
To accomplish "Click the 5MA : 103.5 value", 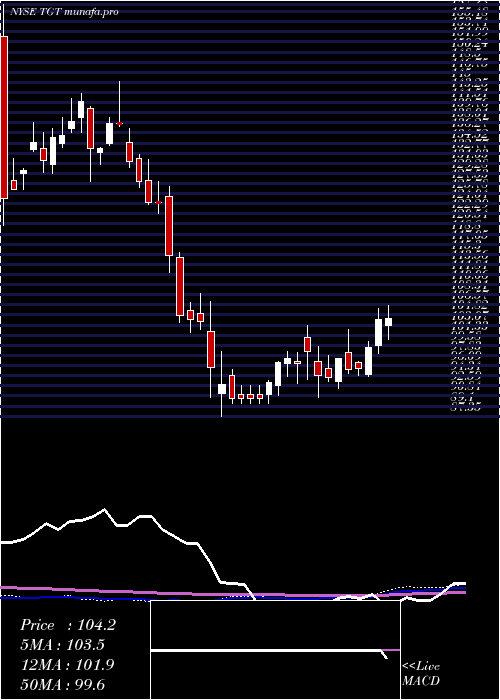I will 62,645.
